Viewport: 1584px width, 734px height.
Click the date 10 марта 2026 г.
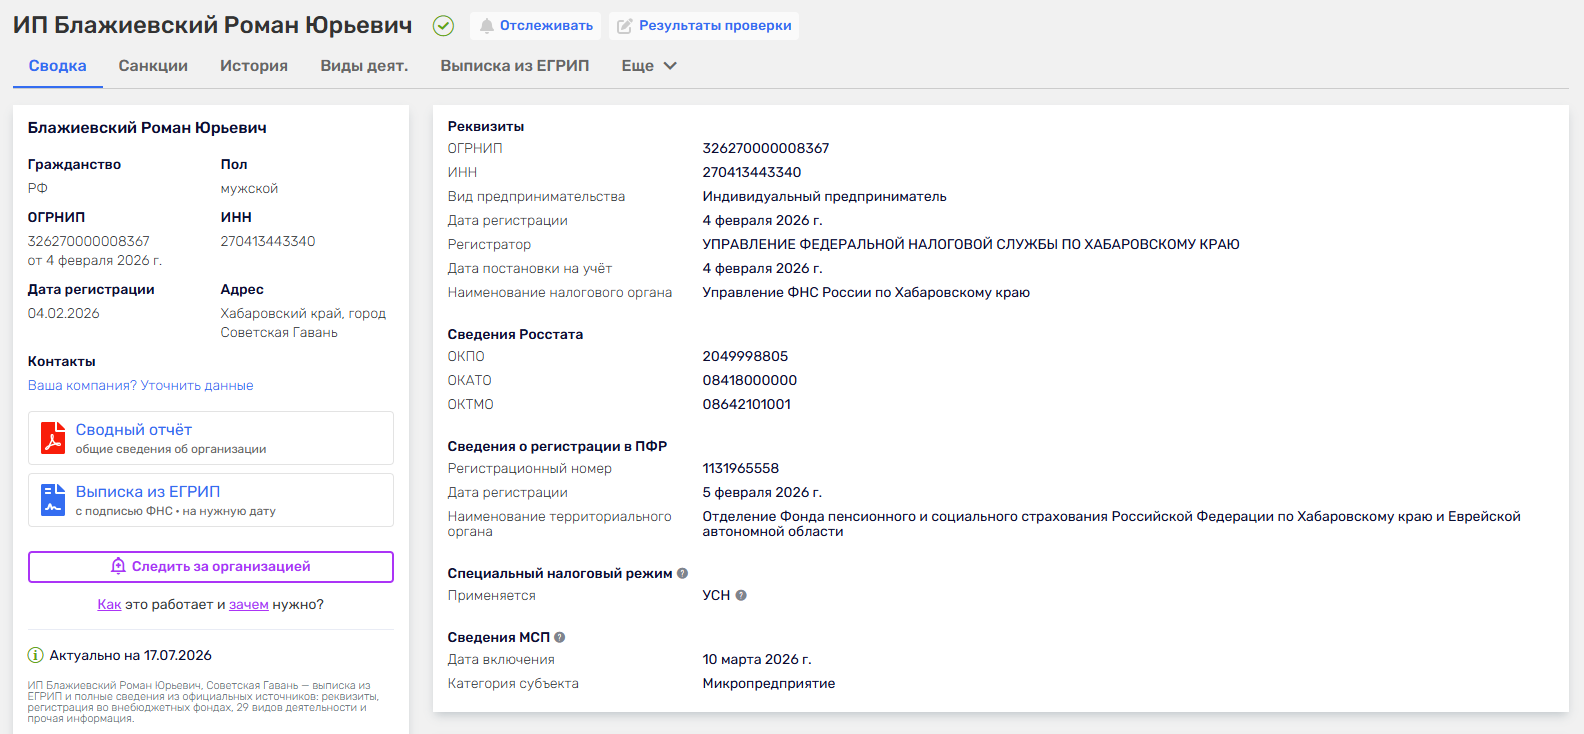[757, 659]
